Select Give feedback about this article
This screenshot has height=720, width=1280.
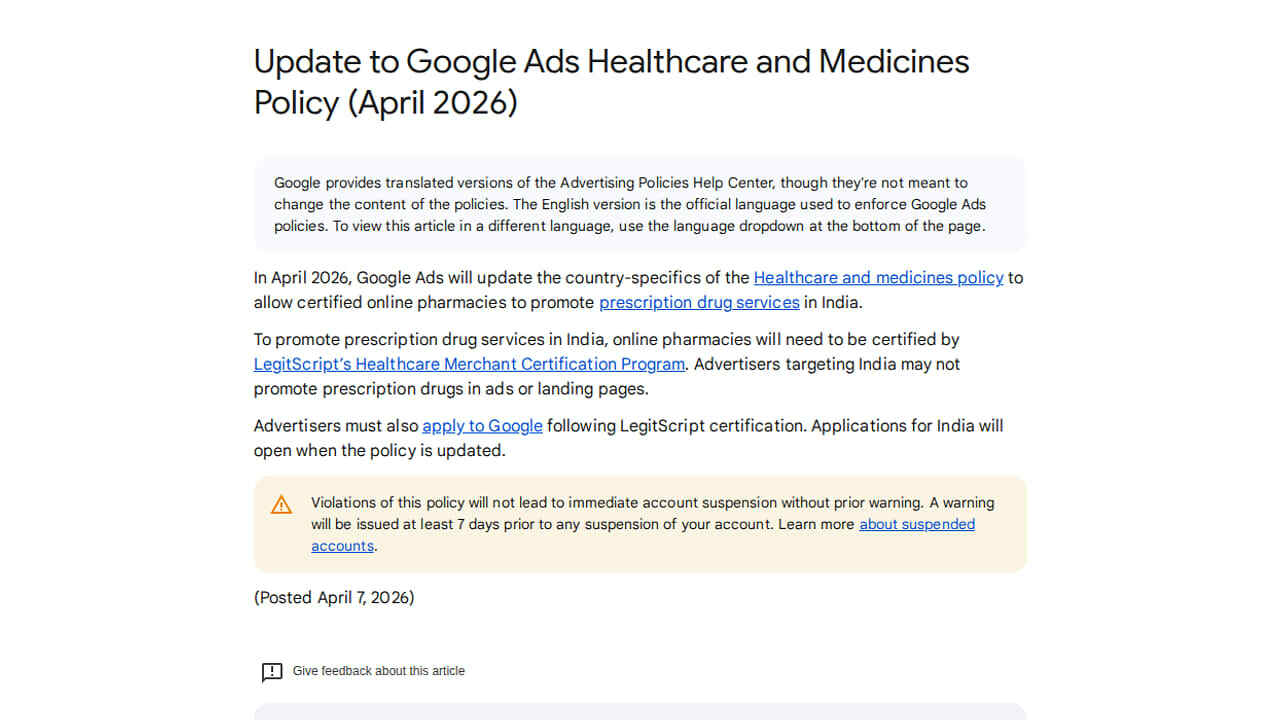[378, 671]
